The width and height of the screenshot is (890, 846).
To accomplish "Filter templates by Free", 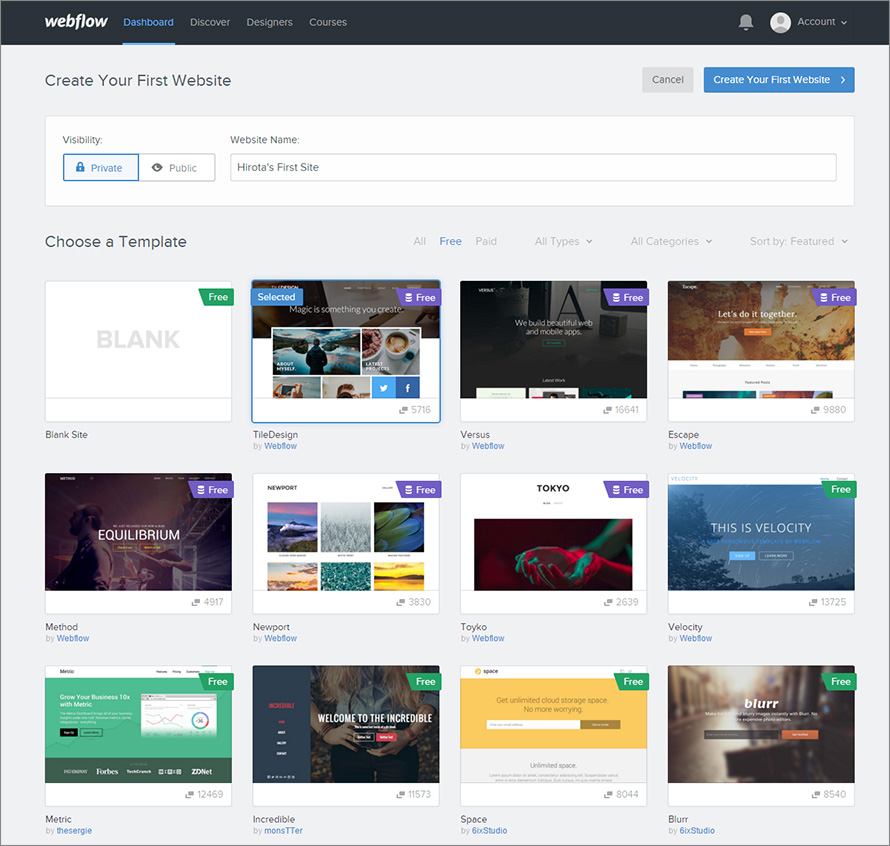I will coord(451,241).
